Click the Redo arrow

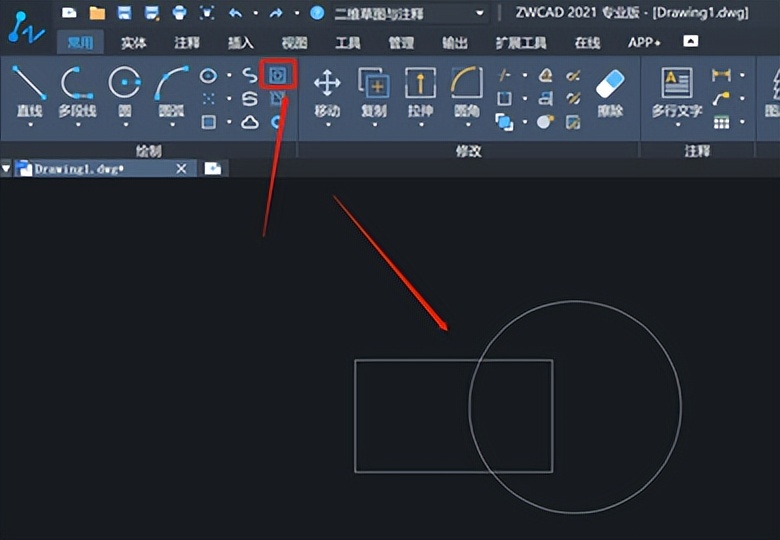coord(276,13)
